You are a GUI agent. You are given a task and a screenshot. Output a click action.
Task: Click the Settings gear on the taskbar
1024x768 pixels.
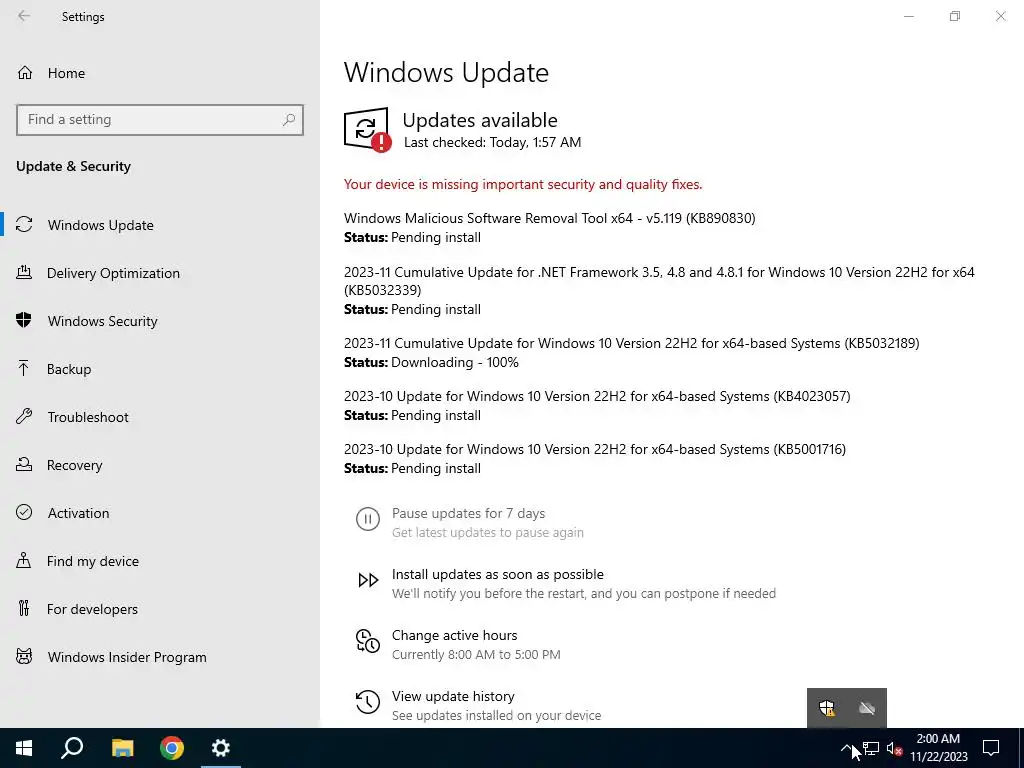(221, 748)
